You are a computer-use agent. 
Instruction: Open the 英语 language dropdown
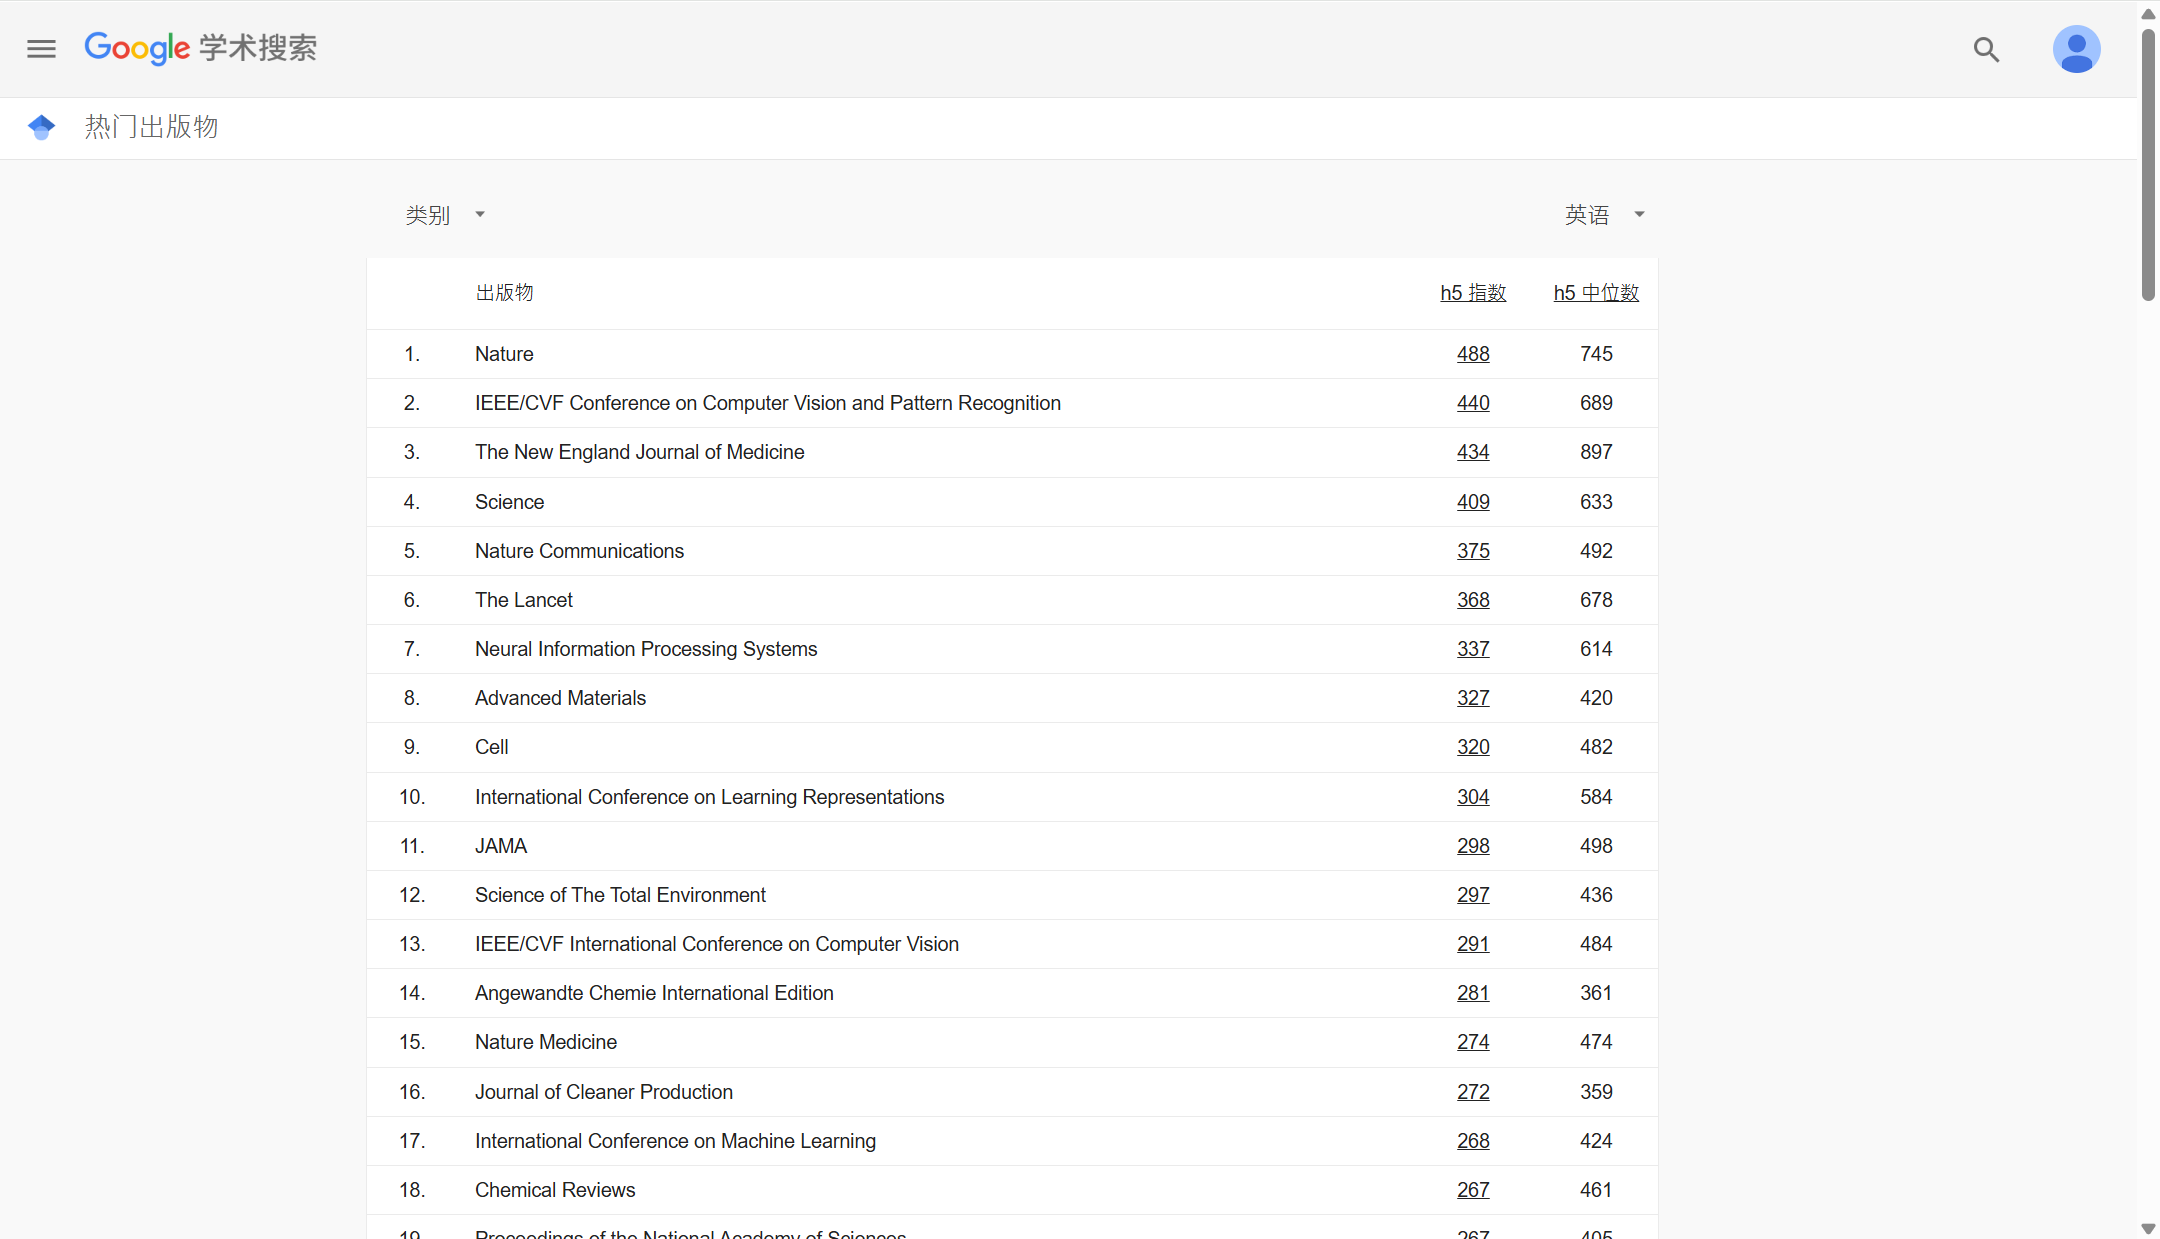pos(1604,215)
